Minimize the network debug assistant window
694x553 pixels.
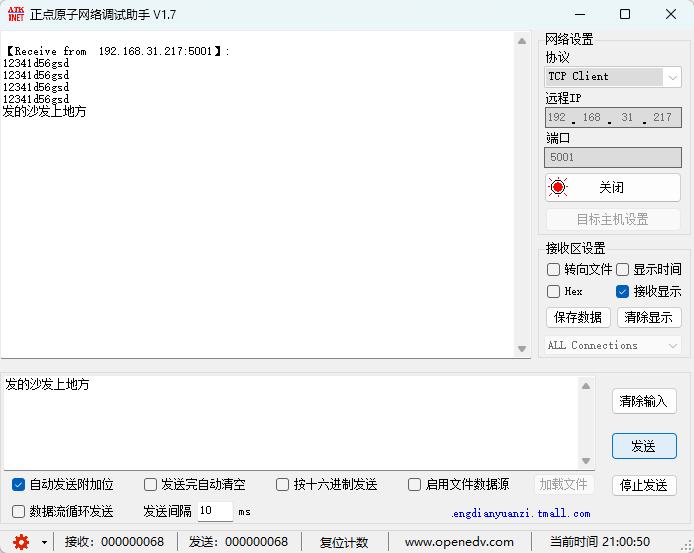click(x=580, y=14)
